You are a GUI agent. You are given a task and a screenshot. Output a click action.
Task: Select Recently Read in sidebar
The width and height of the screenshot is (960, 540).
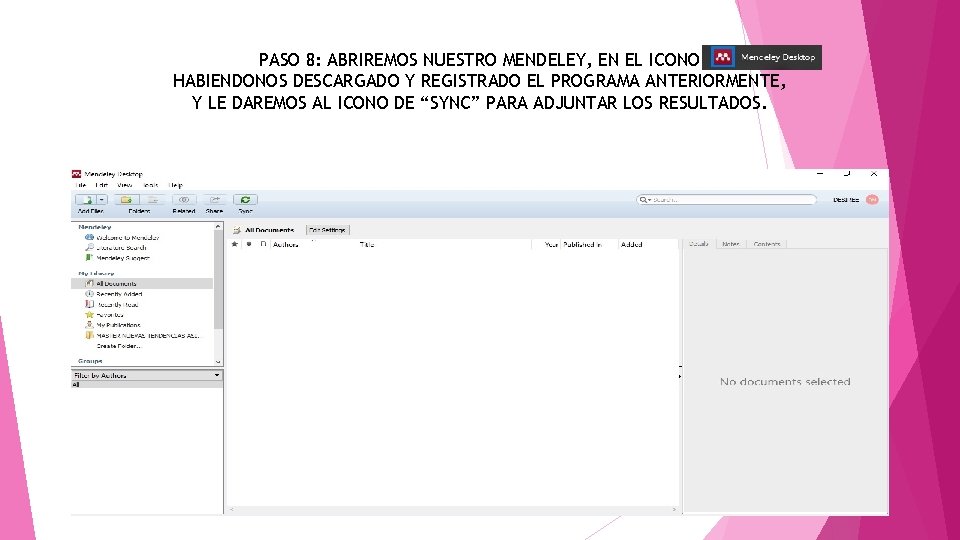coord(117,304)
